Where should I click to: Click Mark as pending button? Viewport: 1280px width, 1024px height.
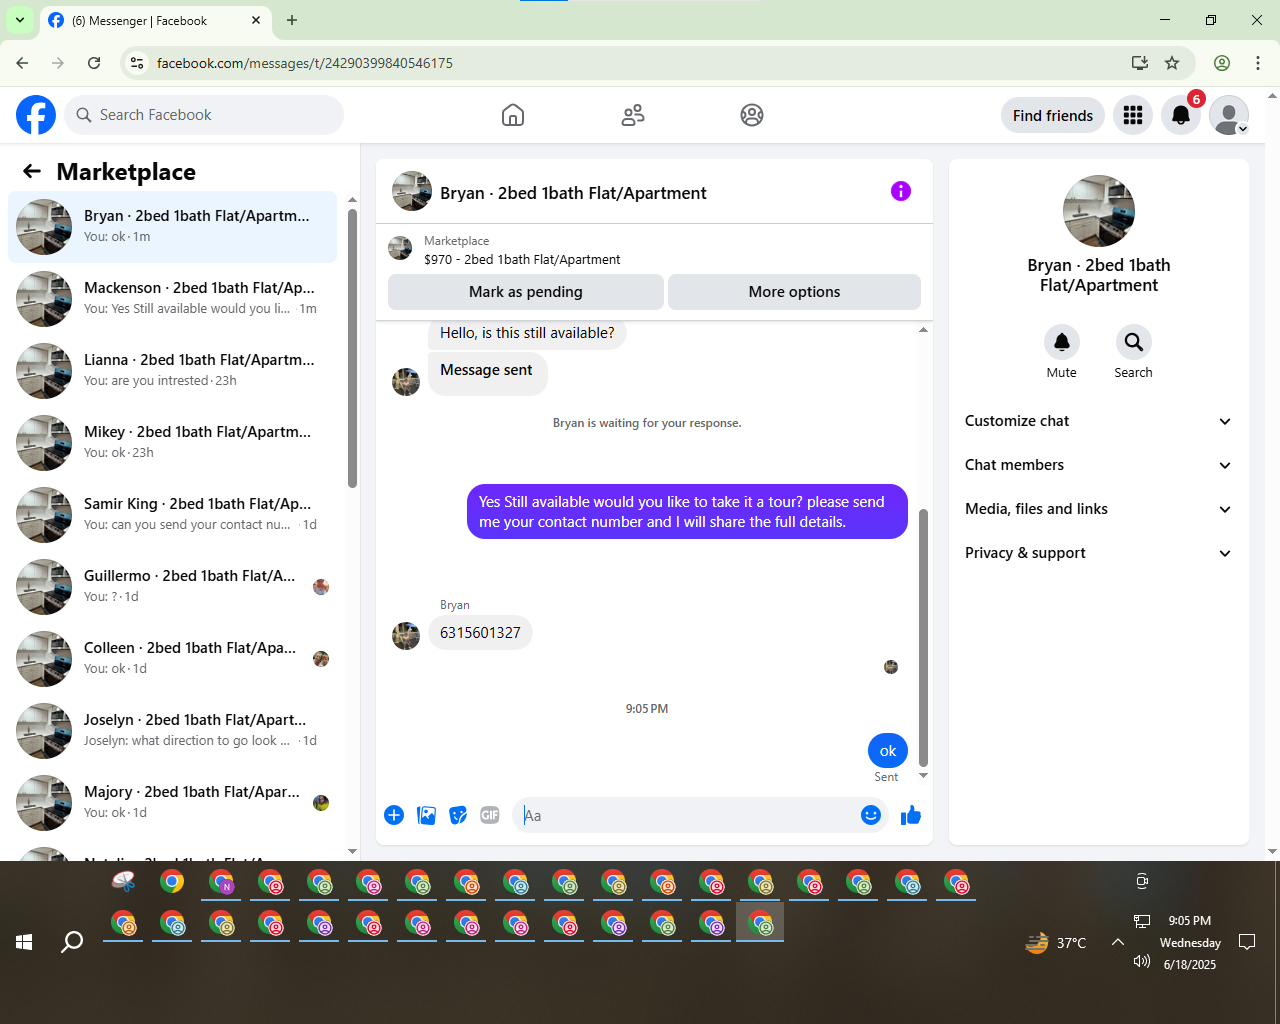pyautogui.click(x=526, y=292)
